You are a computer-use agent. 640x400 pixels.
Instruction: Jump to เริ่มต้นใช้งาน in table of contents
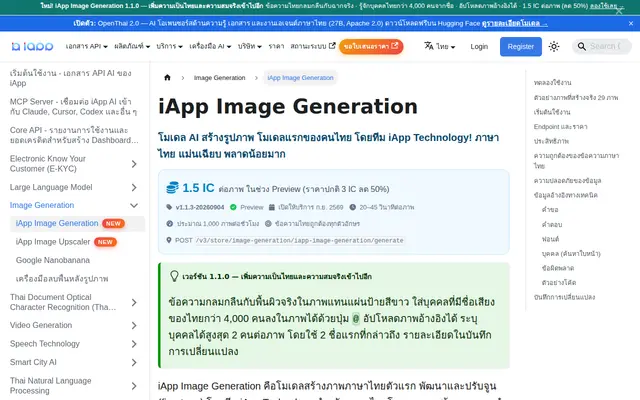pyautogui.click(x=552, y=112)
